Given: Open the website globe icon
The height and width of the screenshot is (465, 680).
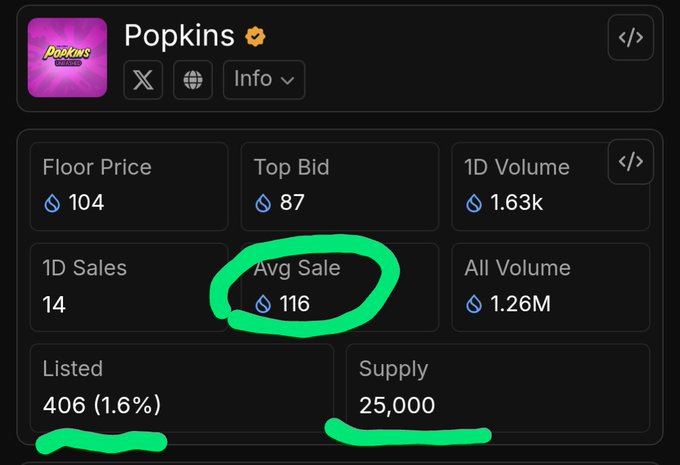Looking at the screenshot, I should point(193,79).
